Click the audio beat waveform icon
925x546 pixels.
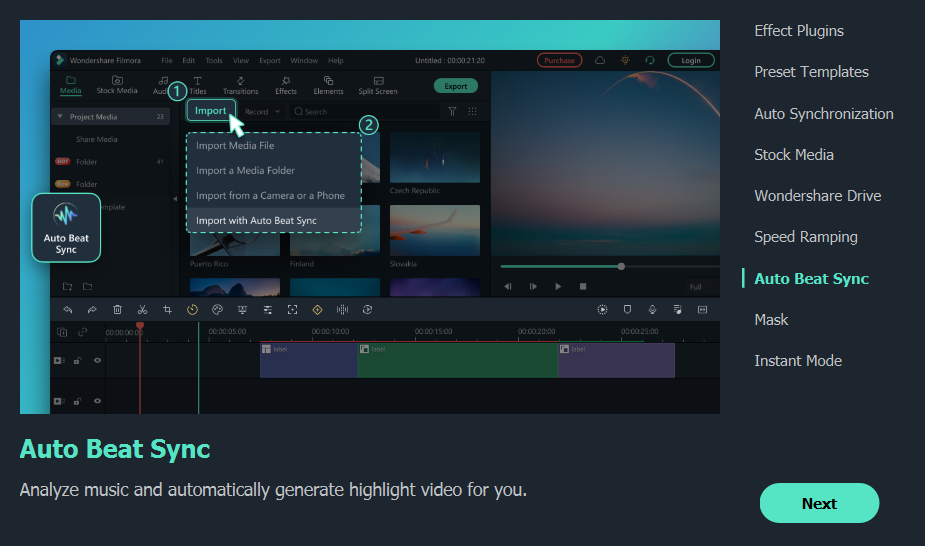tap(342, 310)
